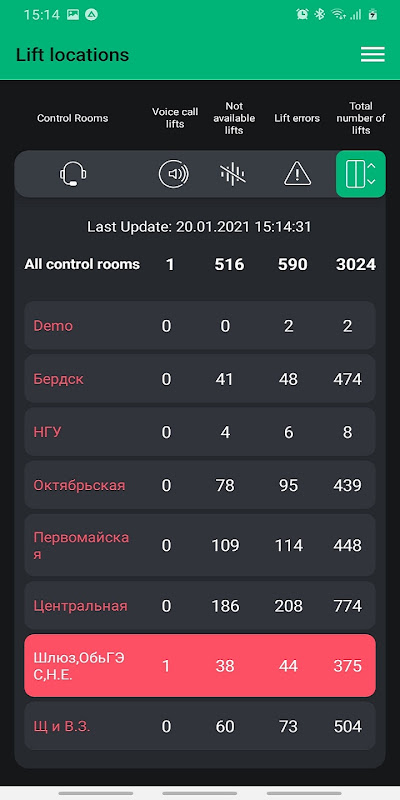
Task: Open the Demo control room
Action: point(200,326)
